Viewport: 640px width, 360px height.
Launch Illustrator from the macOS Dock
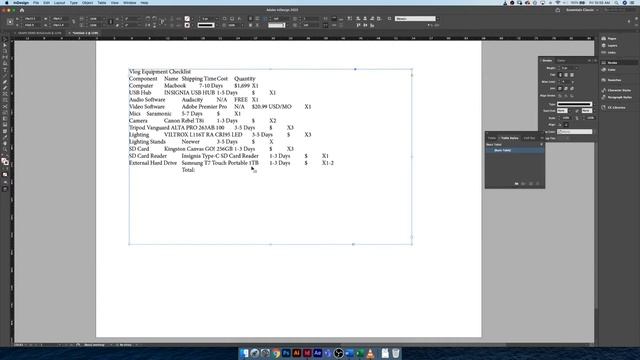click(297, 353)
